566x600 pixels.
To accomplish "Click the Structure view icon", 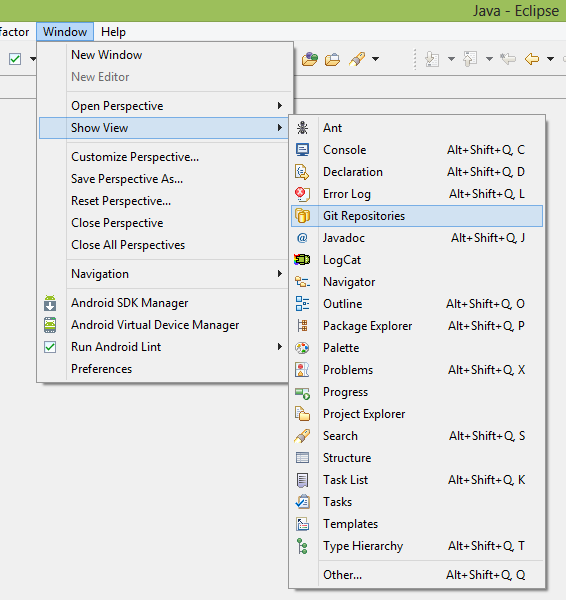I will click(302, 458).
